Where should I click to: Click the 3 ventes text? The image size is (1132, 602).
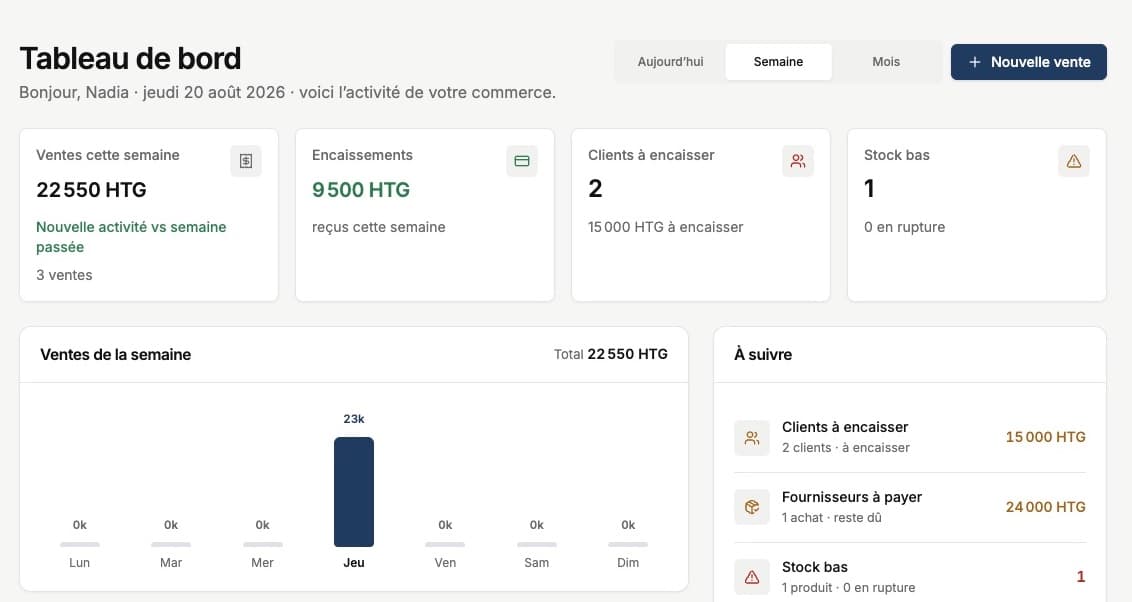tap(64, 275)
